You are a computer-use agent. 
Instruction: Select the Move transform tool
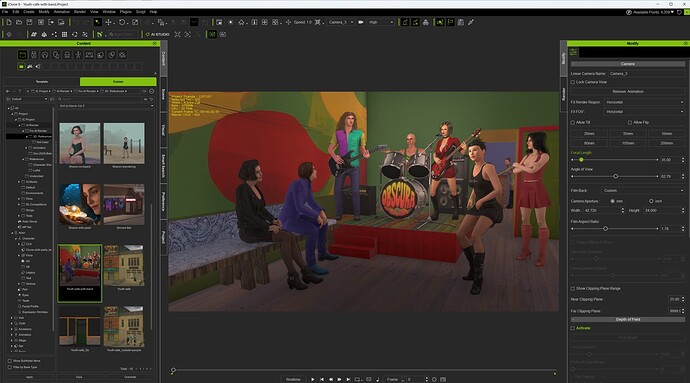pyautogui.click(x=108, y=22)
